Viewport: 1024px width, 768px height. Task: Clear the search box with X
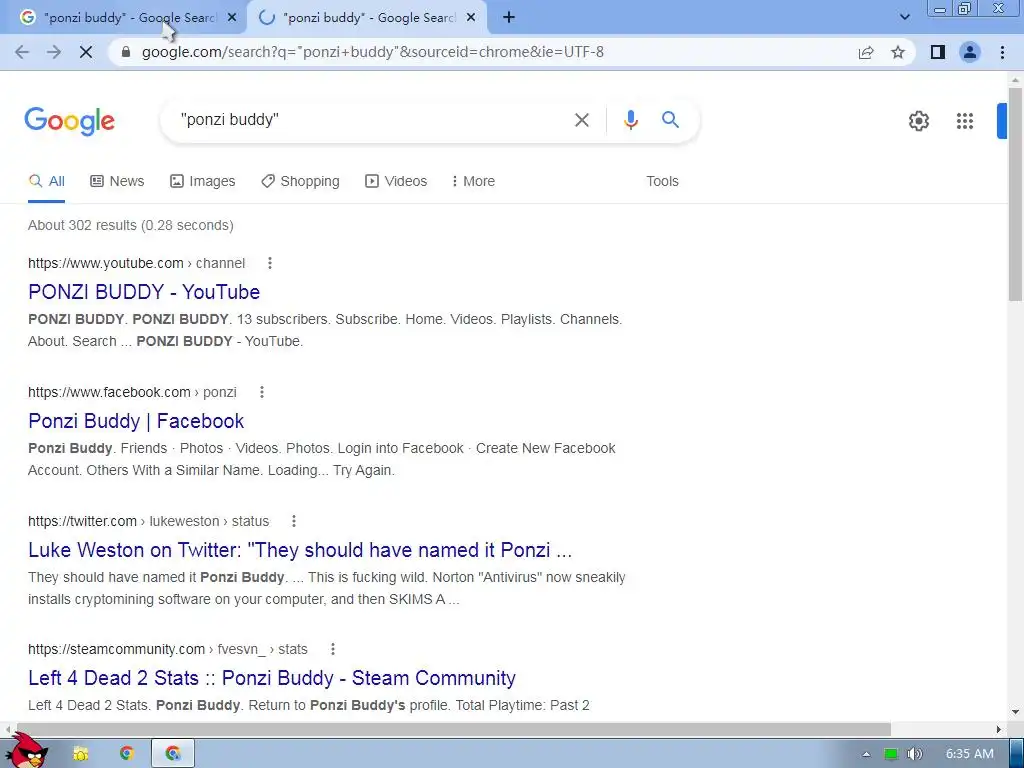[582, 120]
